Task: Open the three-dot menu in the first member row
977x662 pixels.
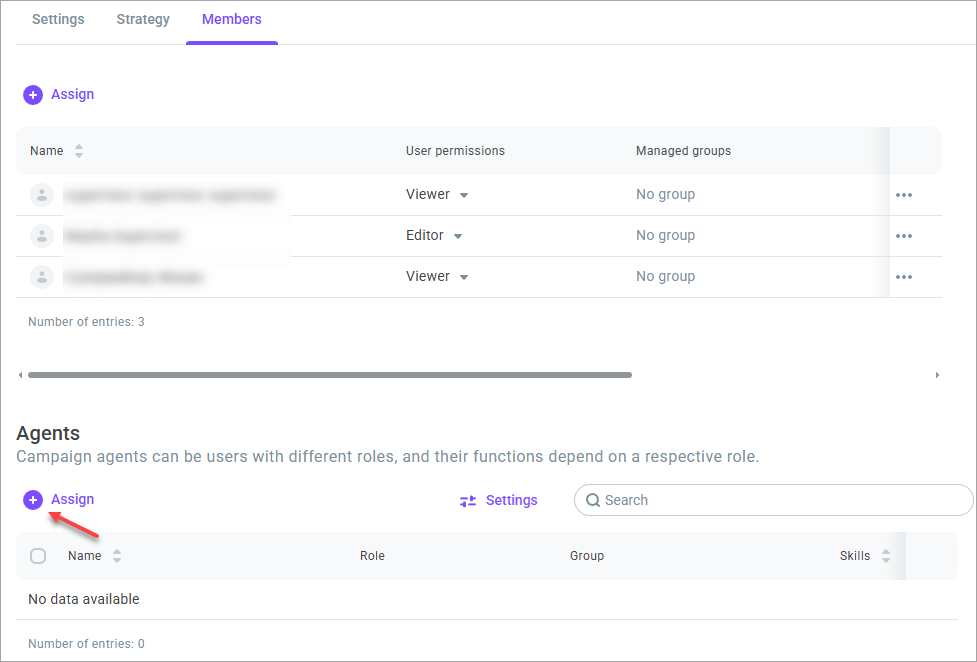Action: (903, 195)
